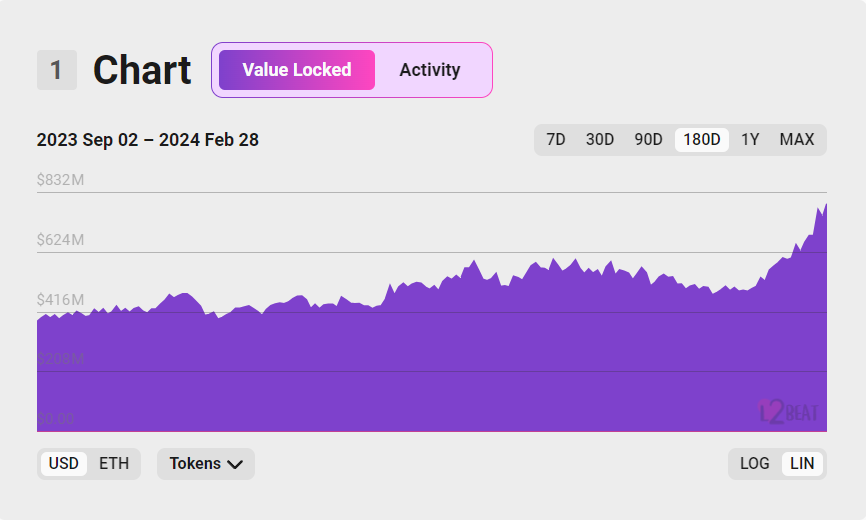Open the Tokens dropdown

205,464
